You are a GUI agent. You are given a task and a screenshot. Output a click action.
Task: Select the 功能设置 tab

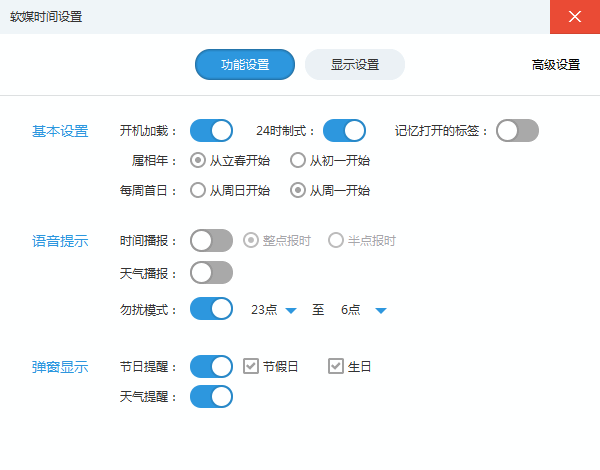[245, 64]
